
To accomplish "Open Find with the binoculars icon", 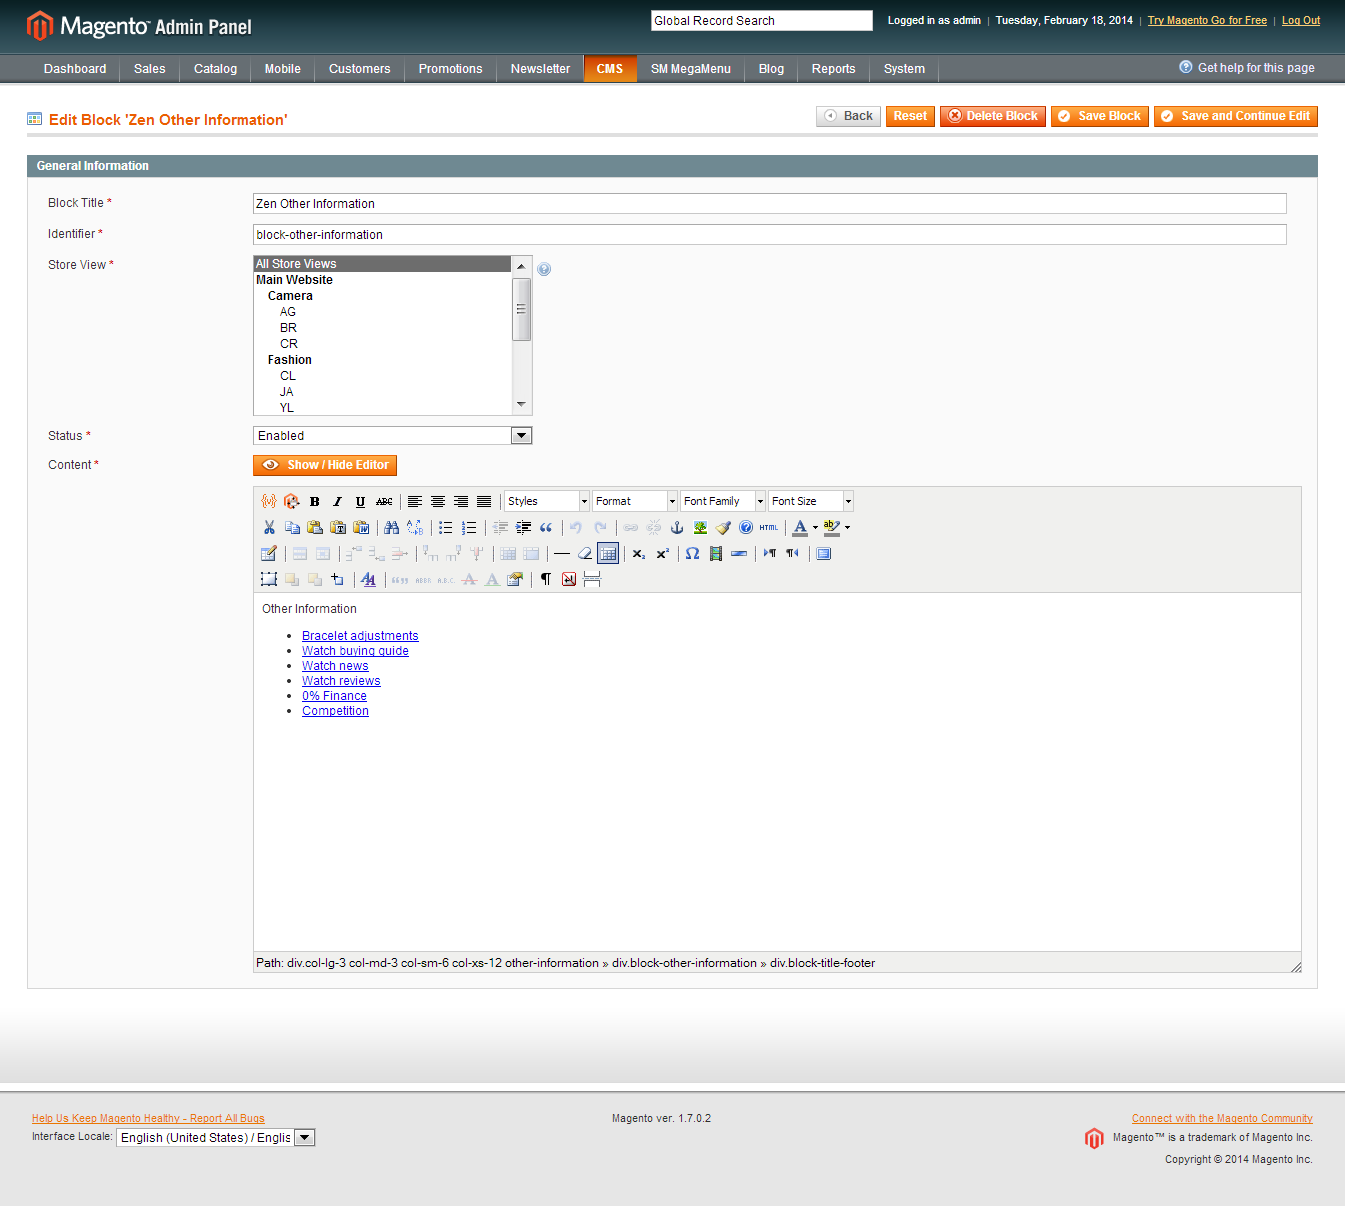I will [391, 527].
